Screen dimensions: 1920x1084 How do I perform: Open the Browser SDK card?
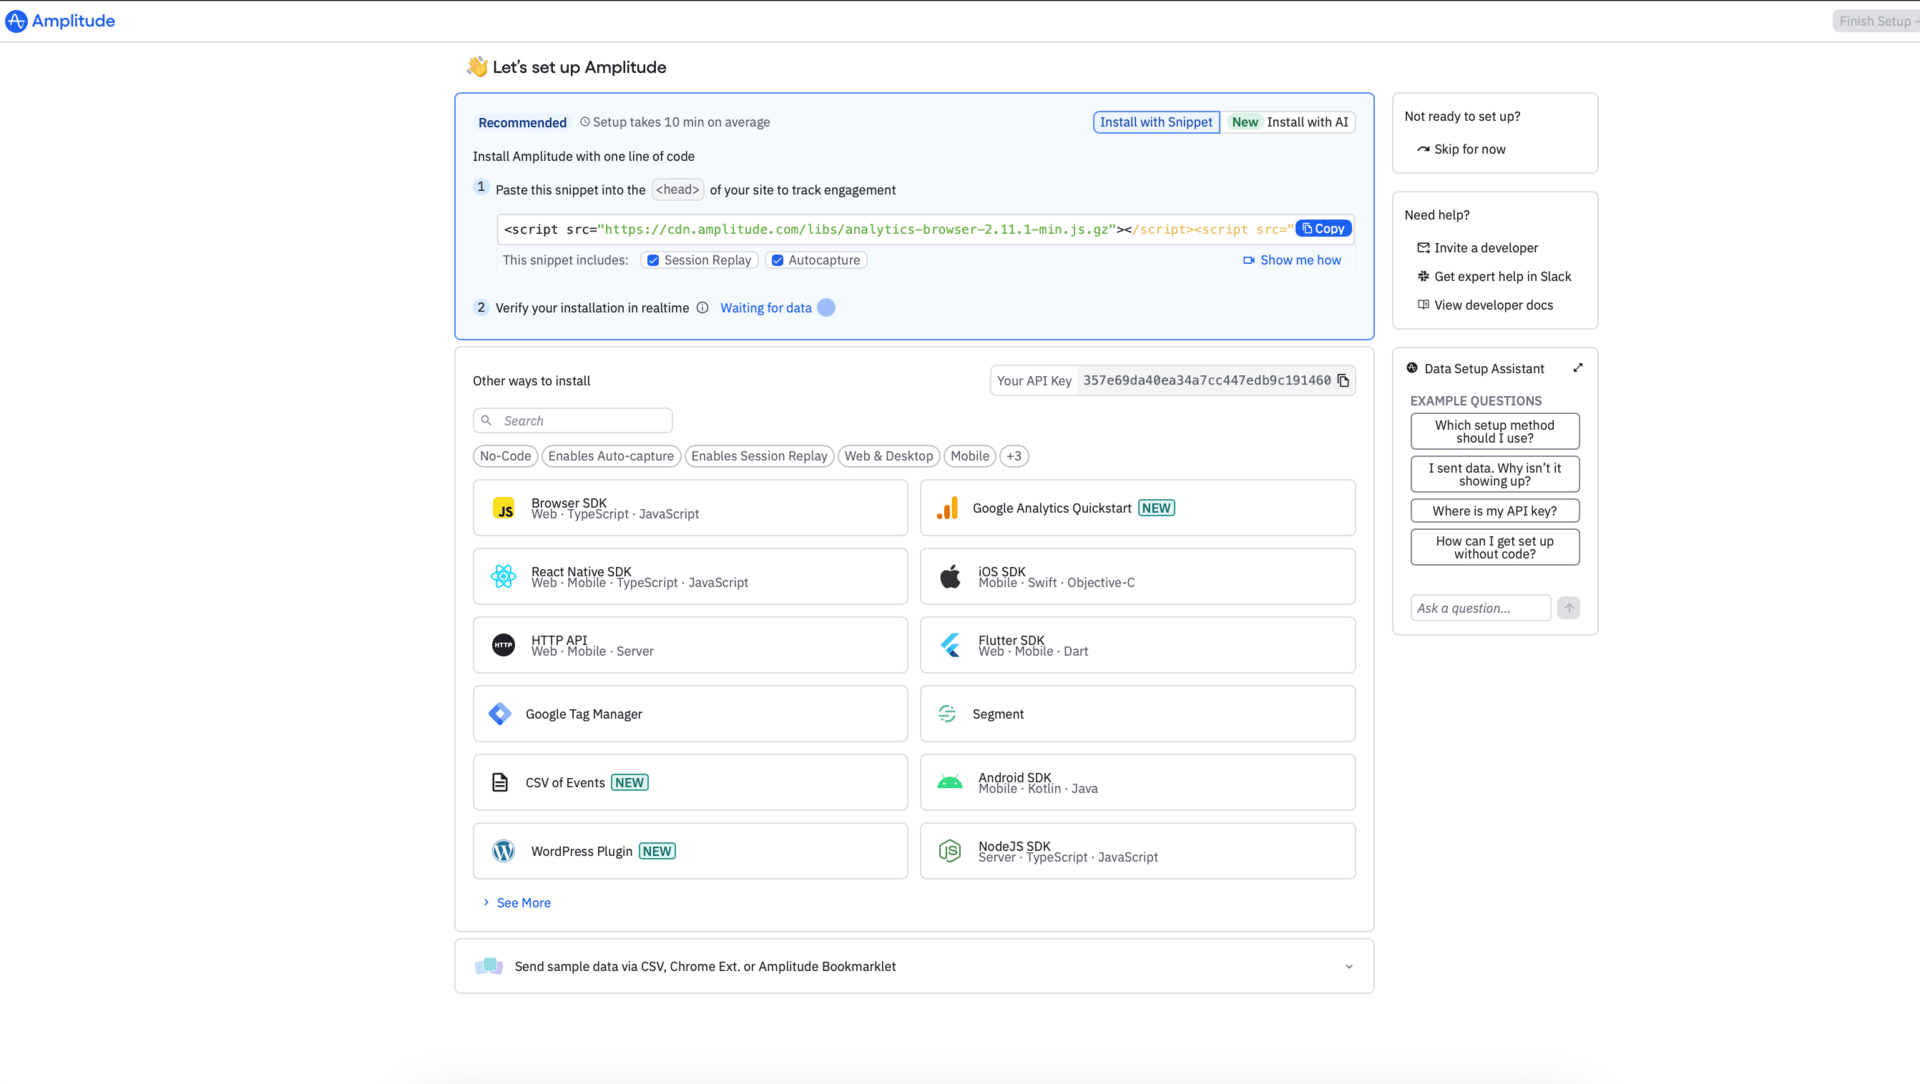(690, 508)
